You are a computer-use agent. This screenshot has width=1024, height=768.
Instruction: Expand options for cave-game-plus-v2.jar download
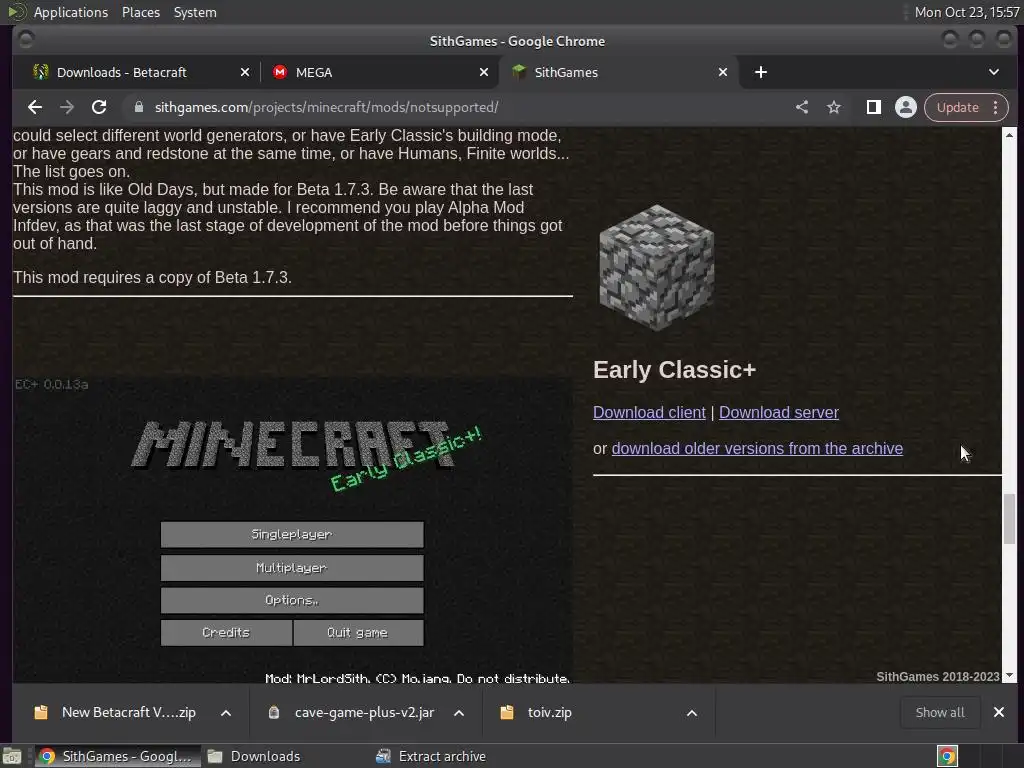pos(459,712)
